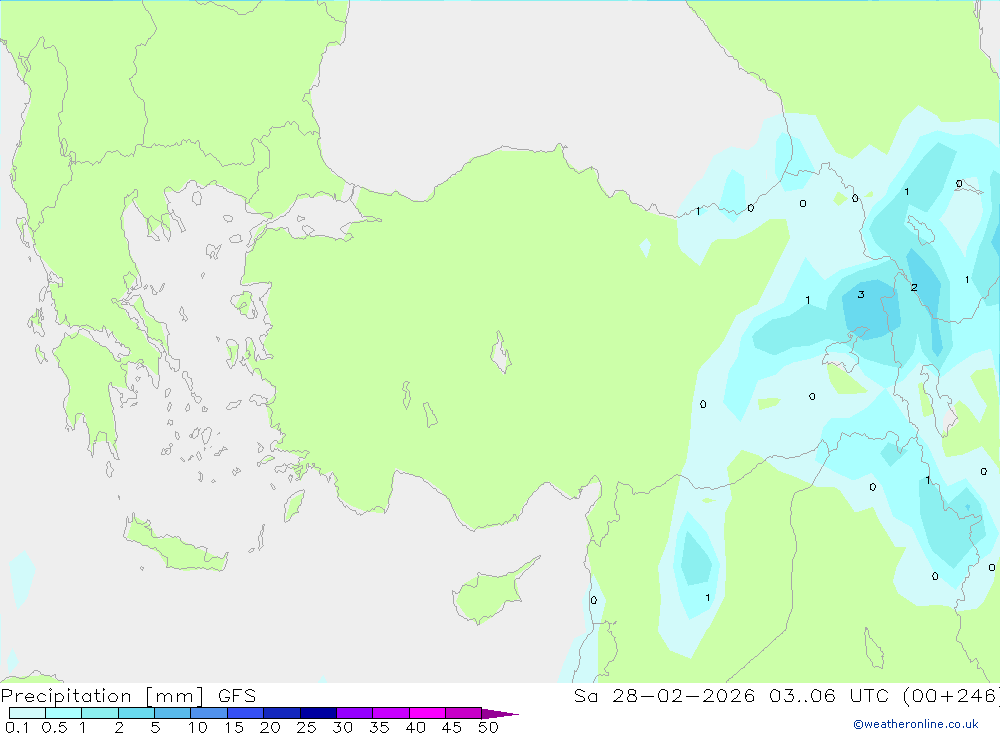Open the weatheronline.co.uk credit link
The width and height of the screenshot is (1000, 733).
pyautogui.click(x=916, y=724)
